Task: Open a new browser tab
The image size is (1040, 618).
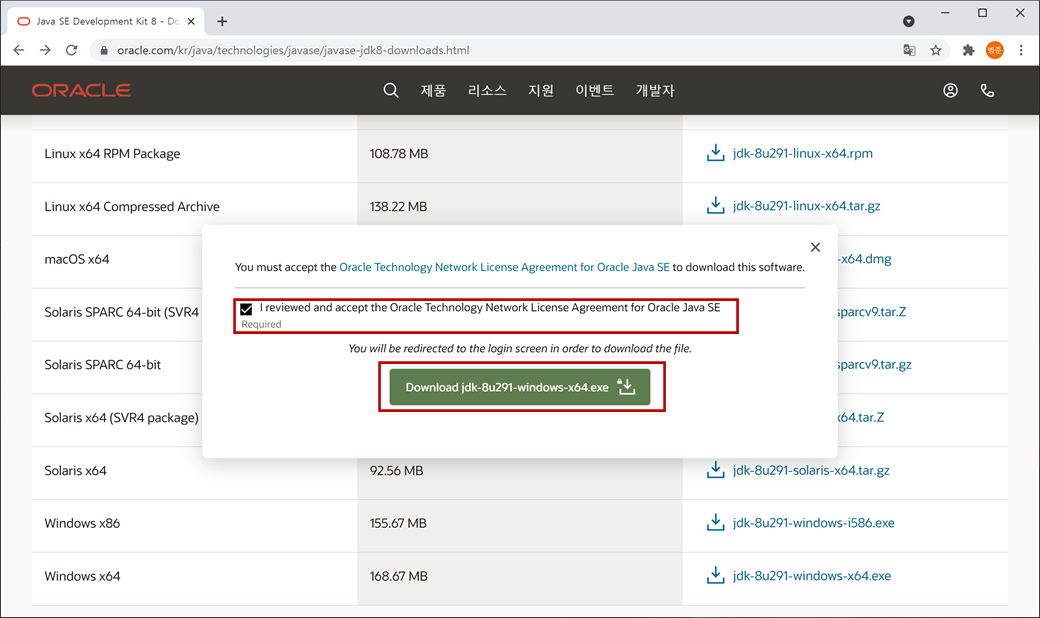Action: coord(222,21)
